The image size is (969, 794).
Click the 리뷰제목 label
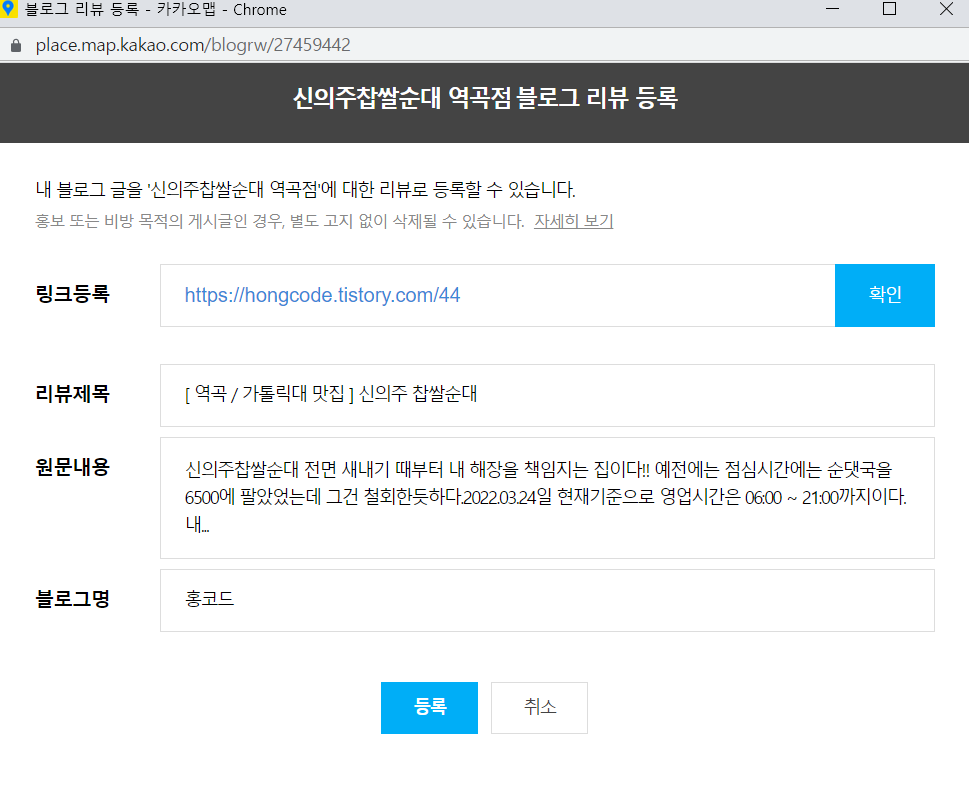(72, 394)
